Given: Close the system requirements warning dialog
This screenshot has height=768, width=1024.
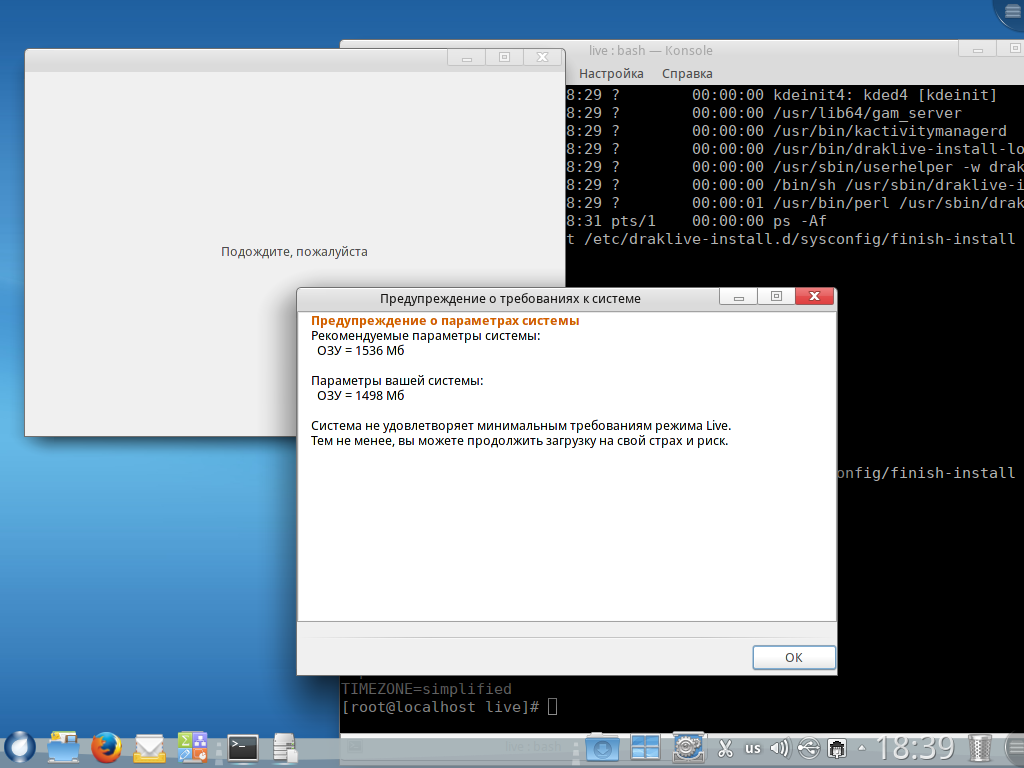Looking at the screenshot, I should coord(814,296).
